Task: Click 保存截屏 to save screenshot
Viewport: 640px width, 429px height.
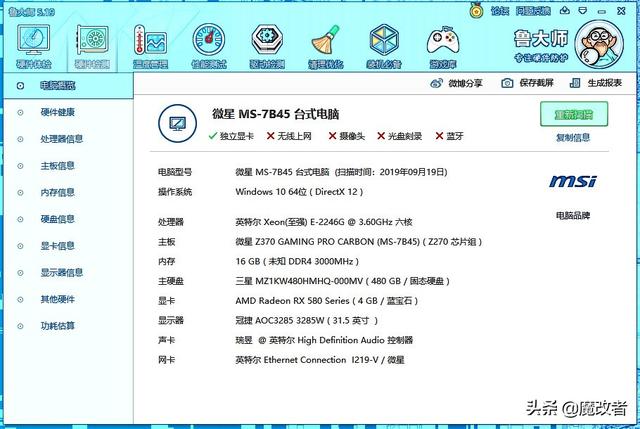Action: click(x=527, y=83)
